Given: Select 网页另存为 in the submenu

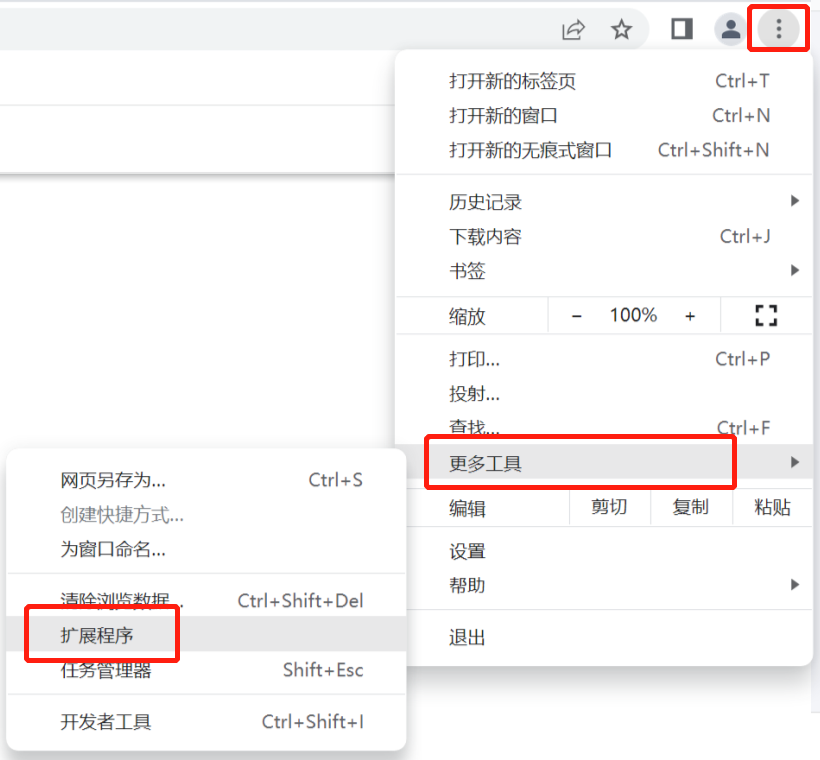Looking at the screenshot, I should [x=113, y=480].
